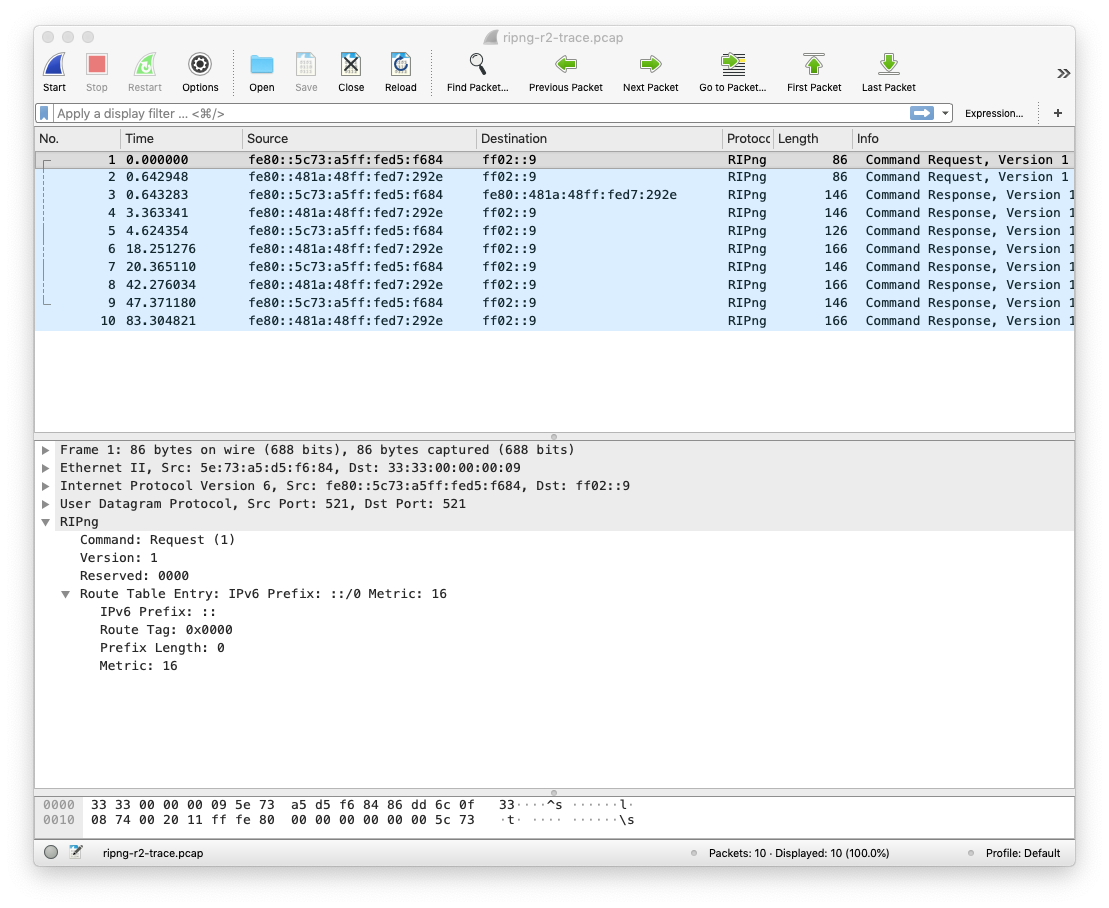Sort by Protocol column header
The height and width of the screenshot is (908, 1109).
pyautogui.click(x=748, y=139)
